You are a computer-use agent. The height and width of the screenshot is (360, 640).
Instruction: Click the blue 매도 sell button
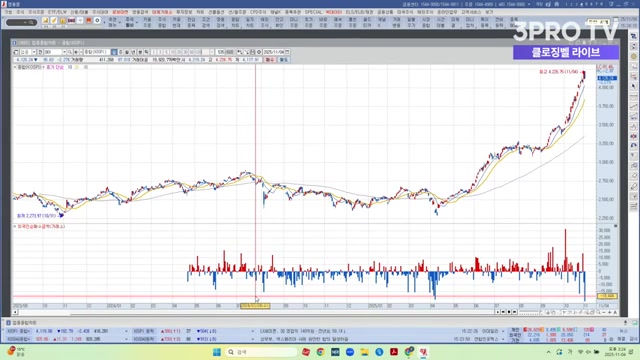point(283,60)
